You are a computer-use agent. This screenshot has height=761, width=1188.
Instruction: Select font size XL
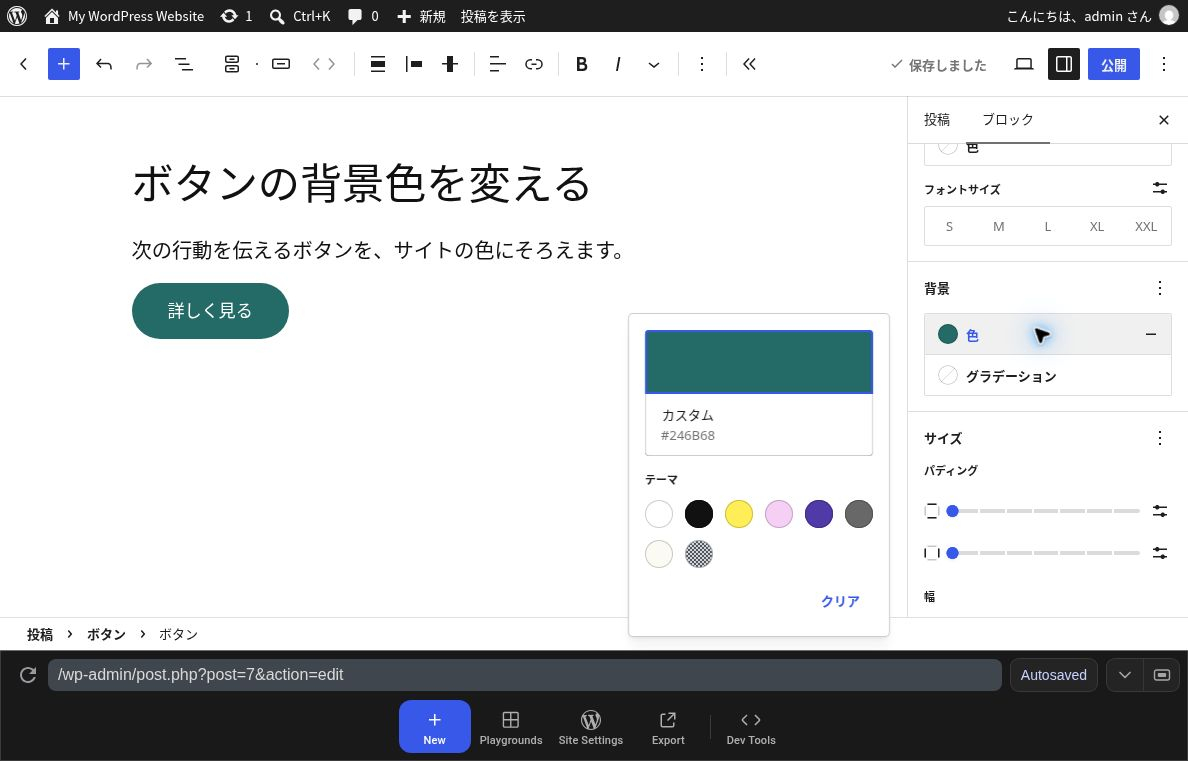[x=1097, y=227]
